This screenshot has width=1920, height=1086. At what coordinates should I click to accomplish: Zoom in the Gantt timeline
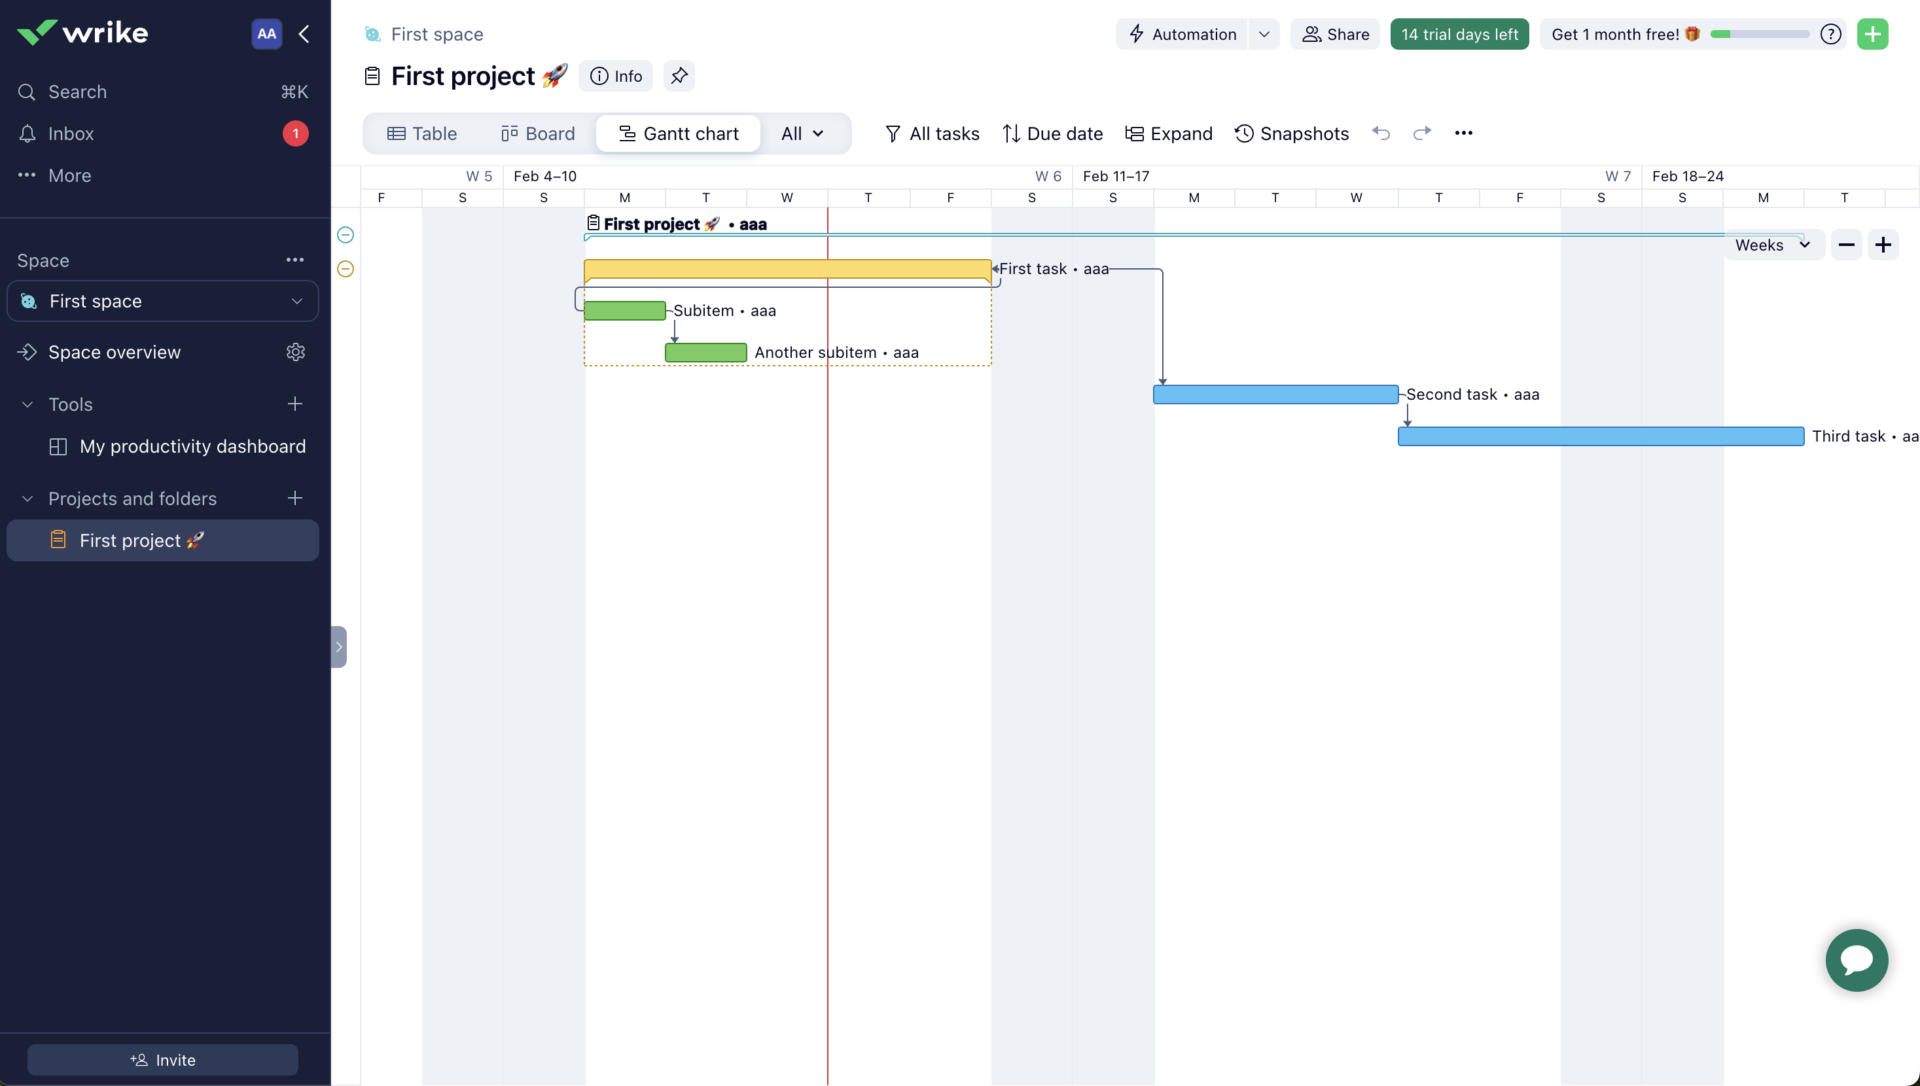[1883, 245]
